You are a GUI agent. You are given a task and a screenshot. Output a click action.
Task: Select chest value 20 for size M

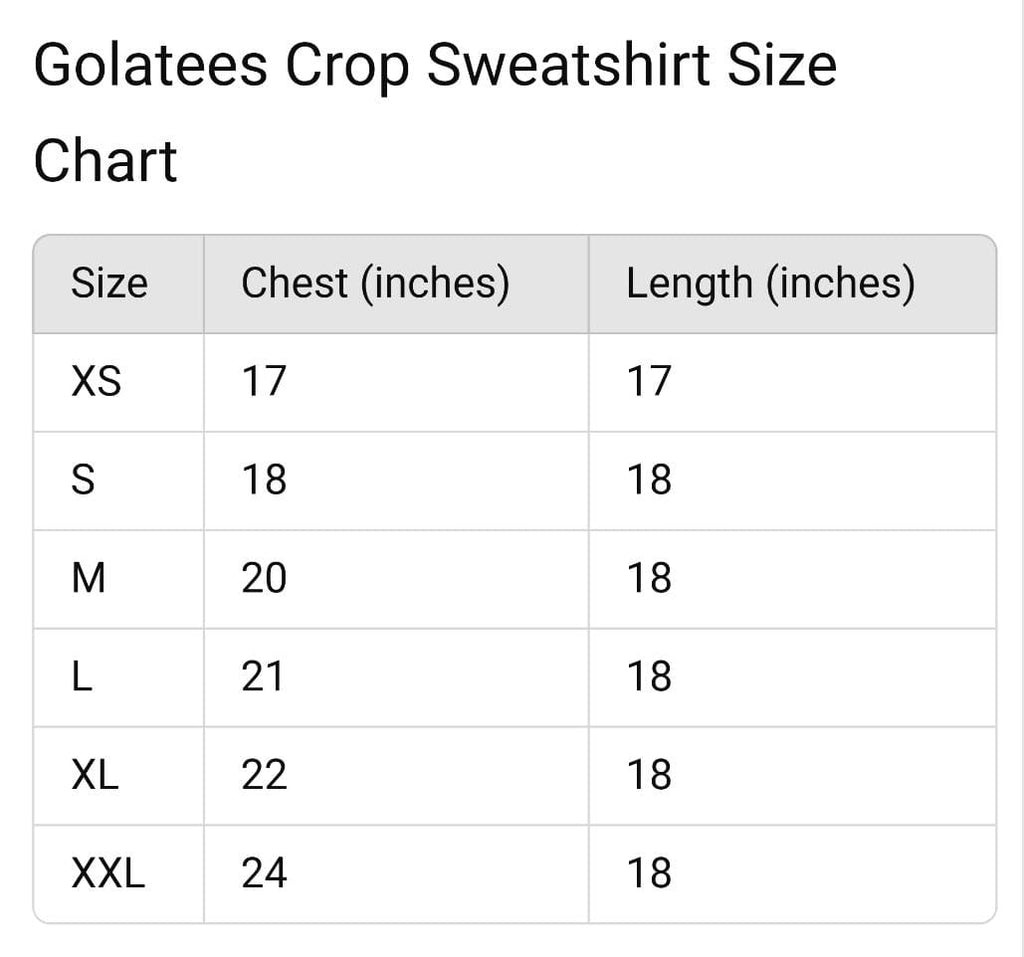[264, 578]
